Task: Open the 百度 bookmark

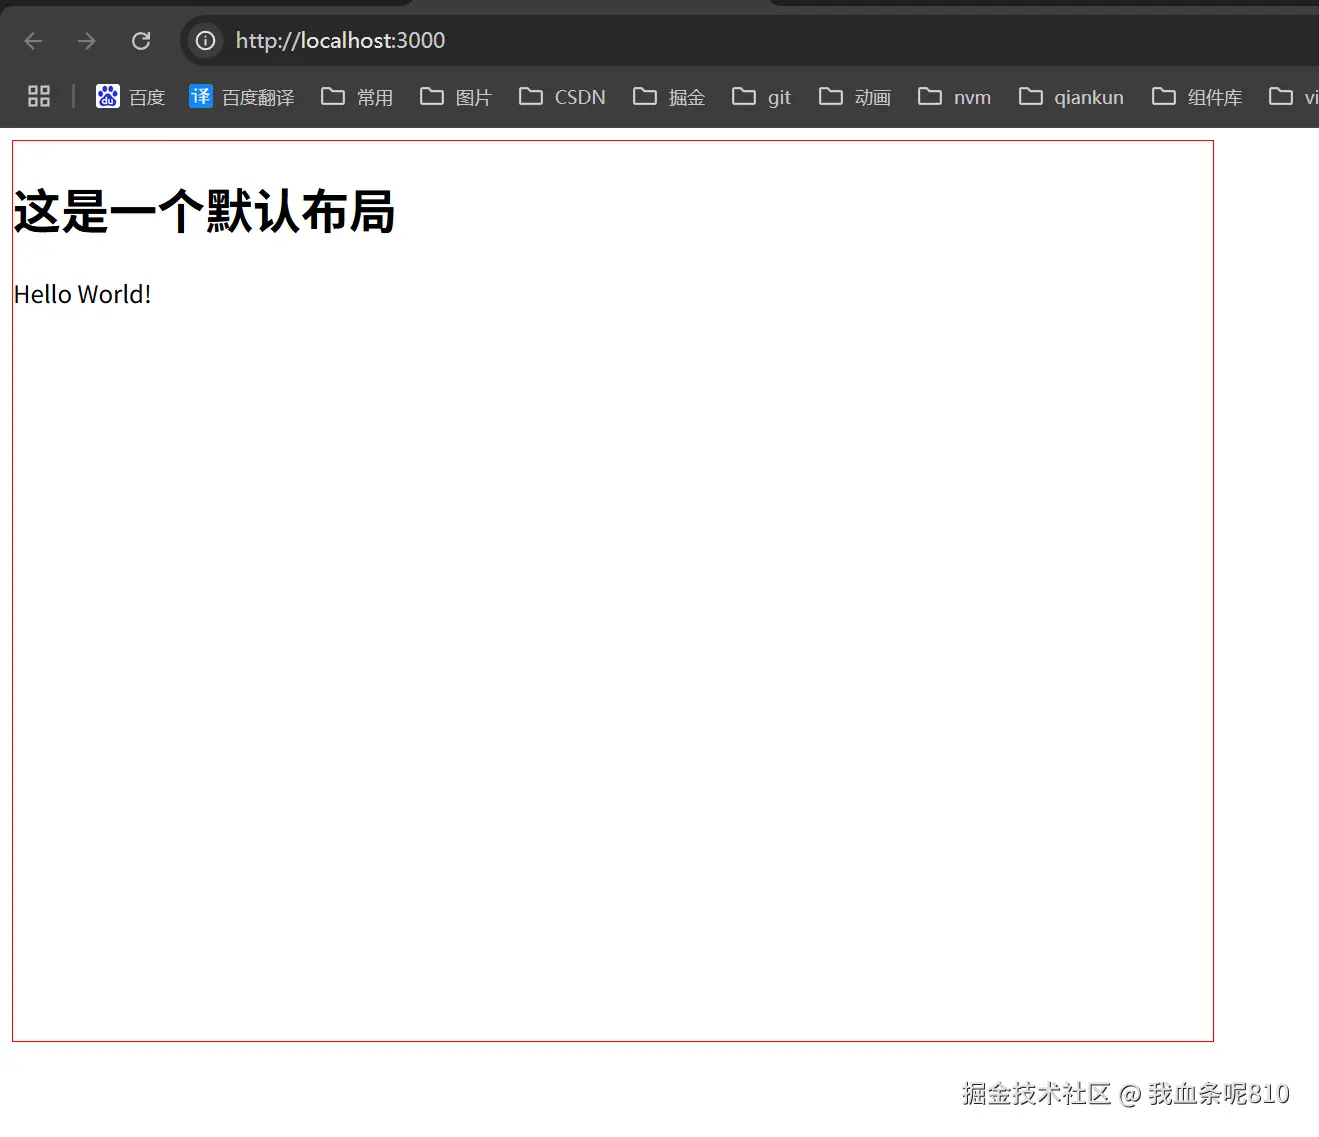Action: click(x=131, y=97)
